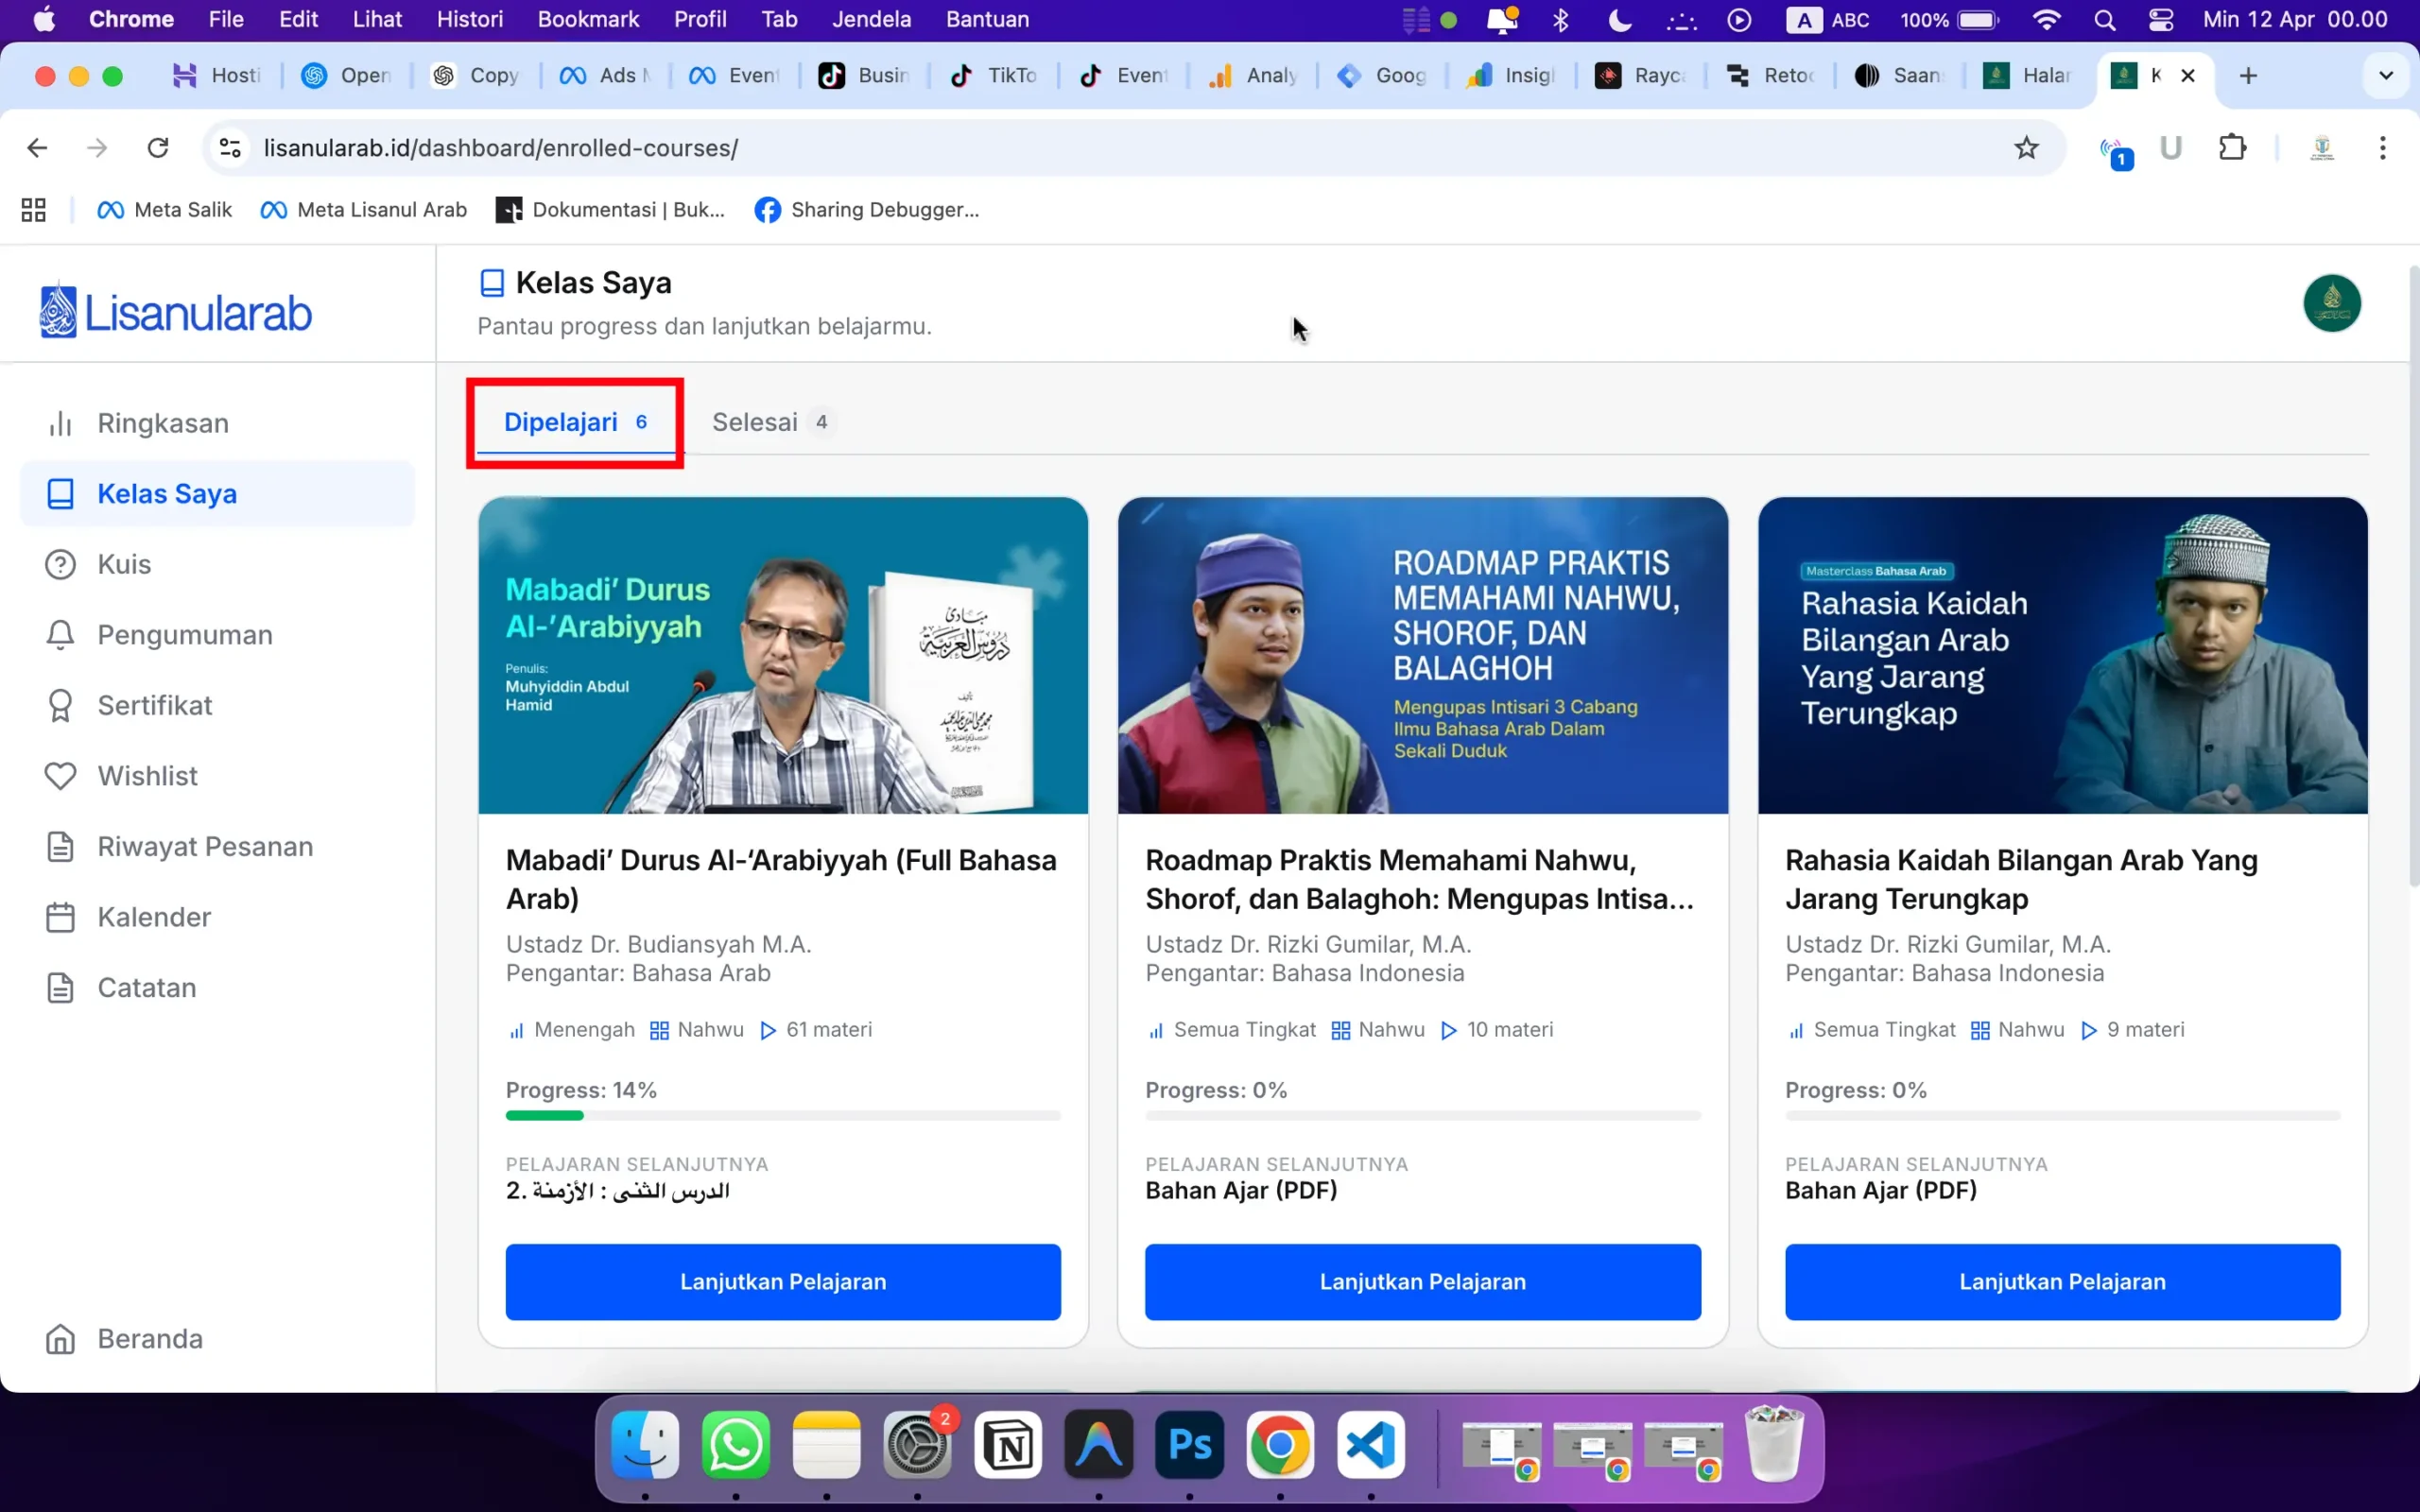Open Kalender from the sidebar
The width and height of the screenshot is (2420, 1512).
[x=154, y=917]
